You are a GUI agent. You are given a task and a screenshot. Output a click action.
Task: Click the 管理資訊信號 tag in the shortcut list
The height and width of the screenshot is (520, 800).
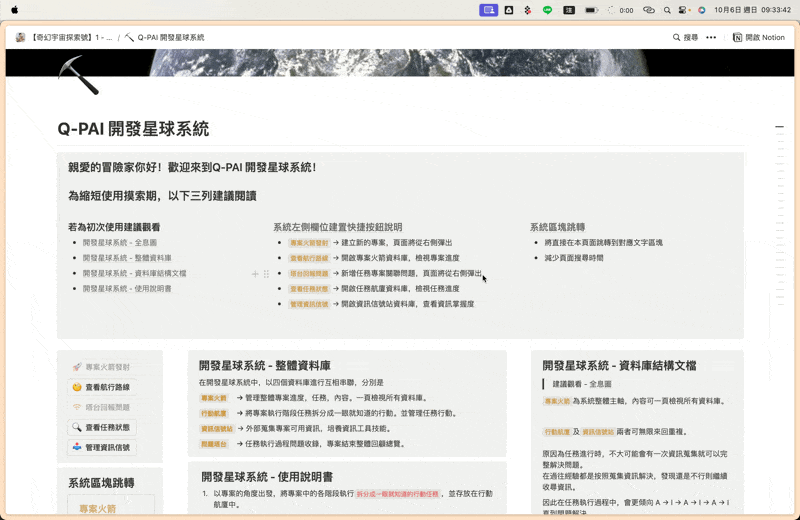pyautogui.click(x=309, y=304)
